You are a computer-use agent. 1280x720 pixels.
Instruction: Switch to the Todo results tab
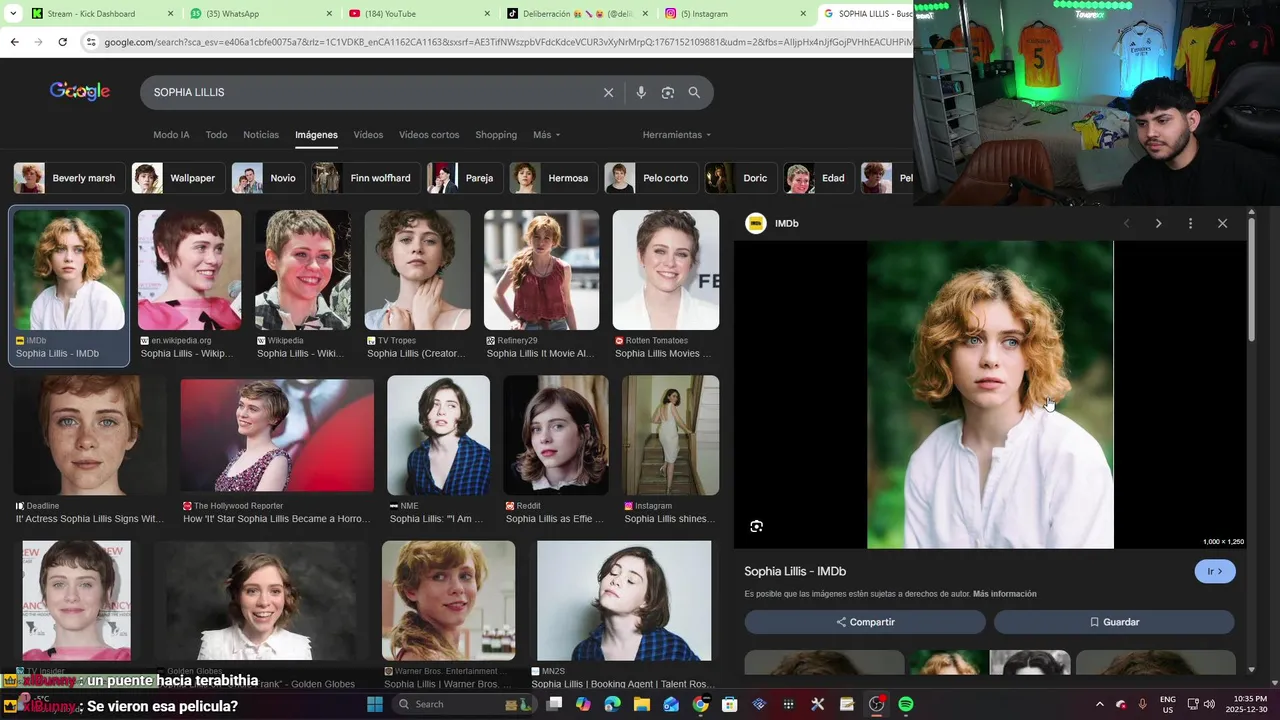216,135
